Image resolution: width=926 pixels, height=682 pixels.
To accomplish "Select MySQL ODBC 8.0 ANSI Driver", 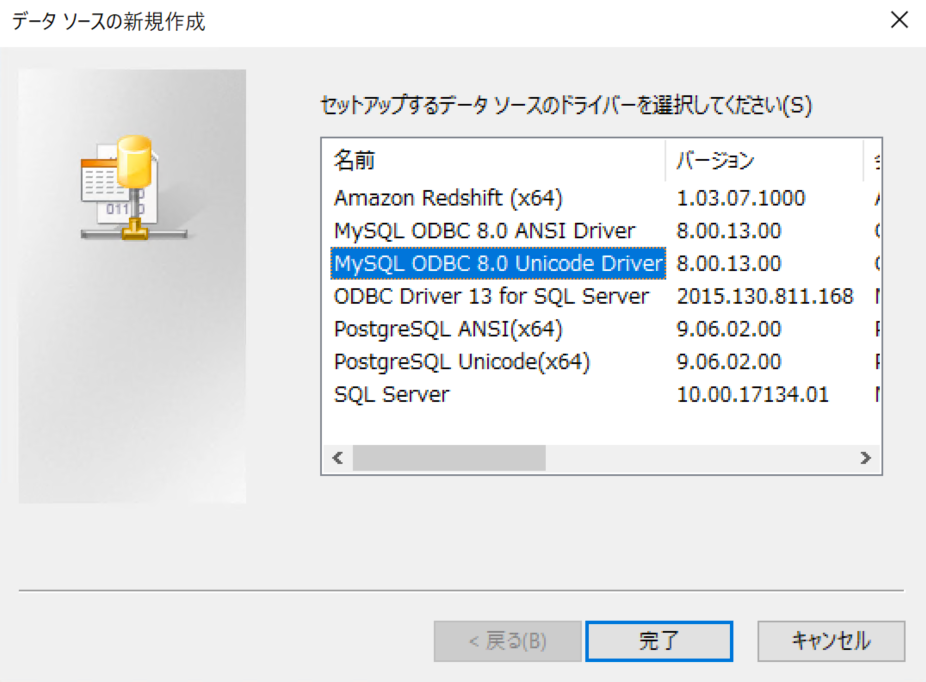I will click(484, 230).
